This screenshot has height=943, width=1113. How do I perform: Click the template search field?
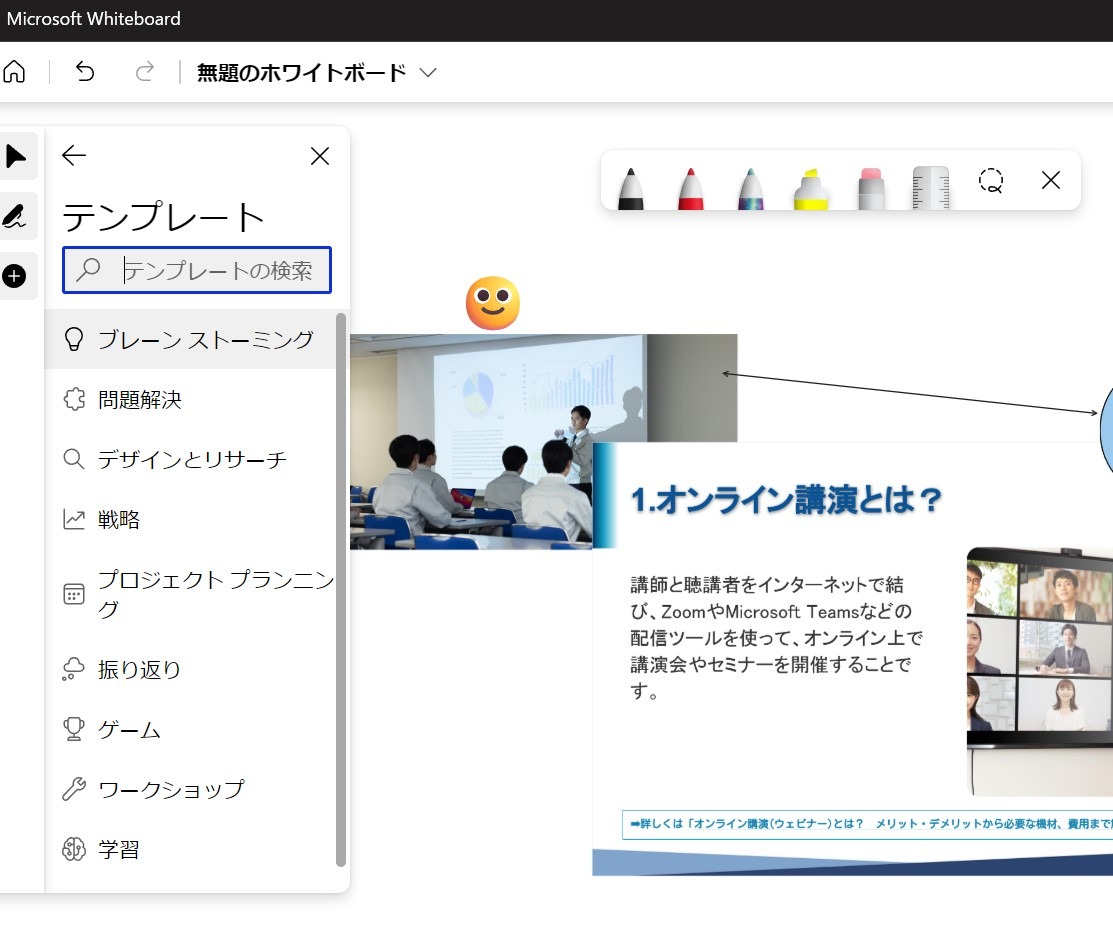click(x=196, y=269)
